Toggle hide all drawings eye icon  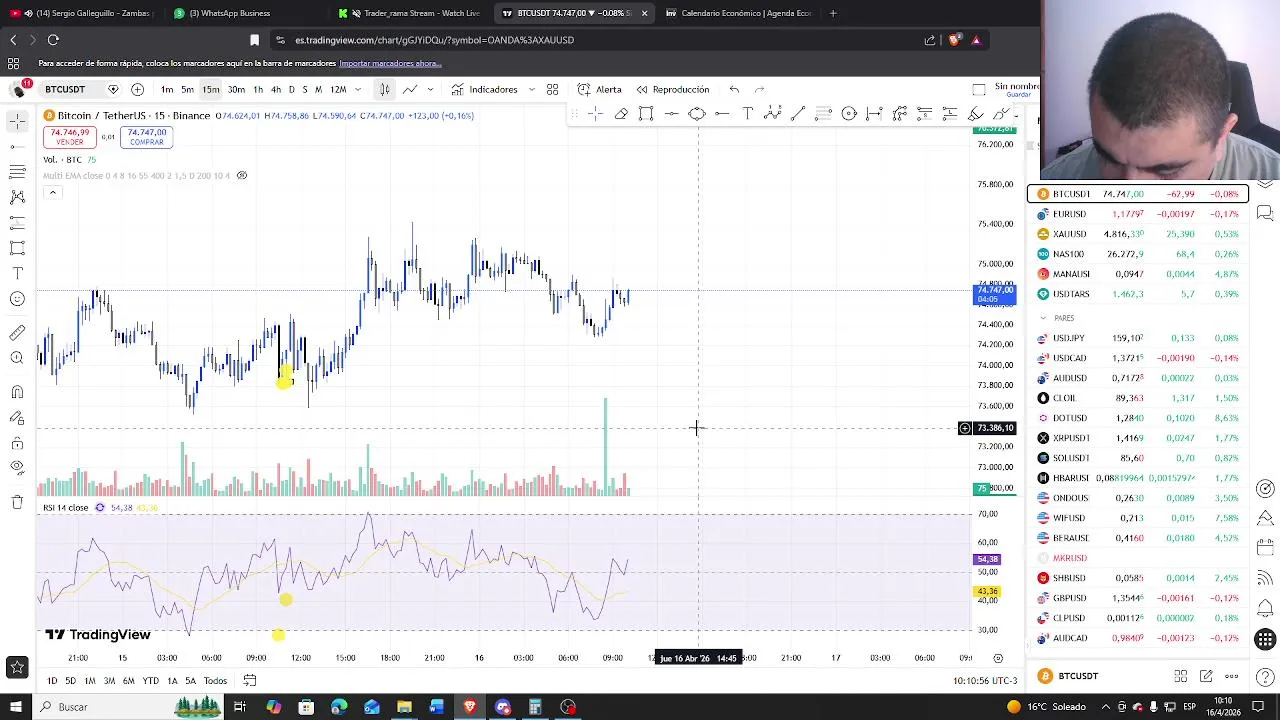click(17, 468)
